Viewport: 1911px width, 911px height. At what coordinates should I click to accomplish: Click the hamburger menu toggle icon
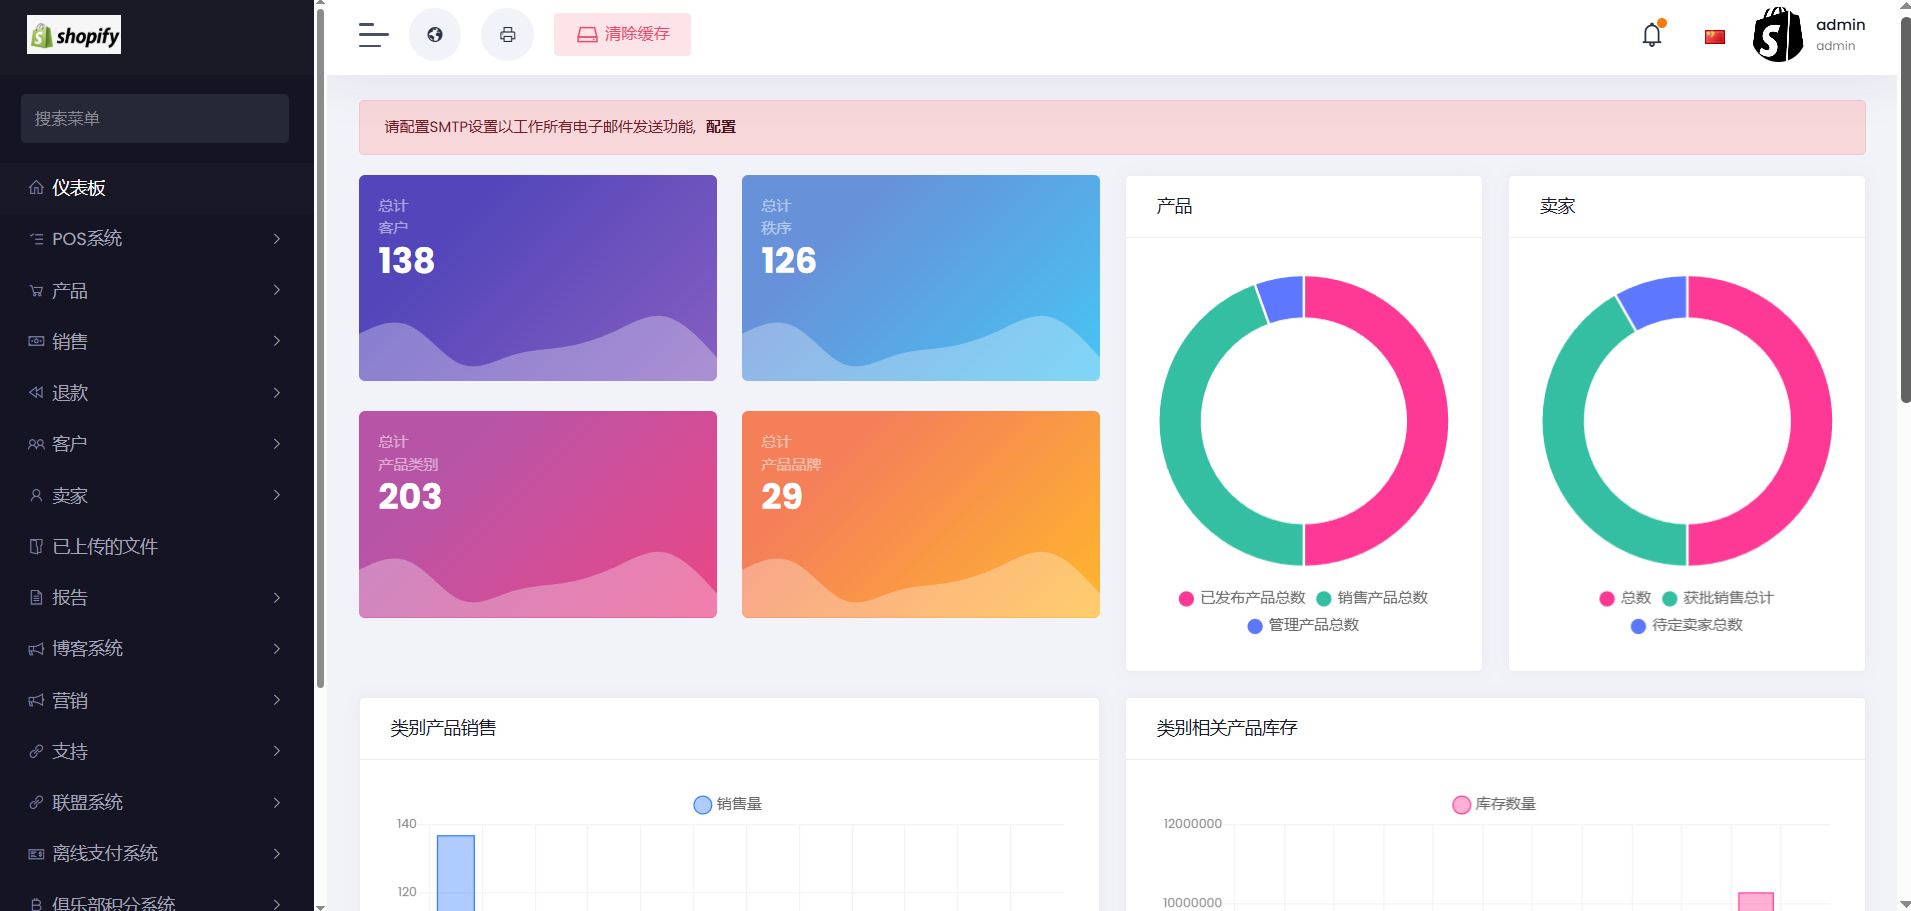click(x=373, y=35)
